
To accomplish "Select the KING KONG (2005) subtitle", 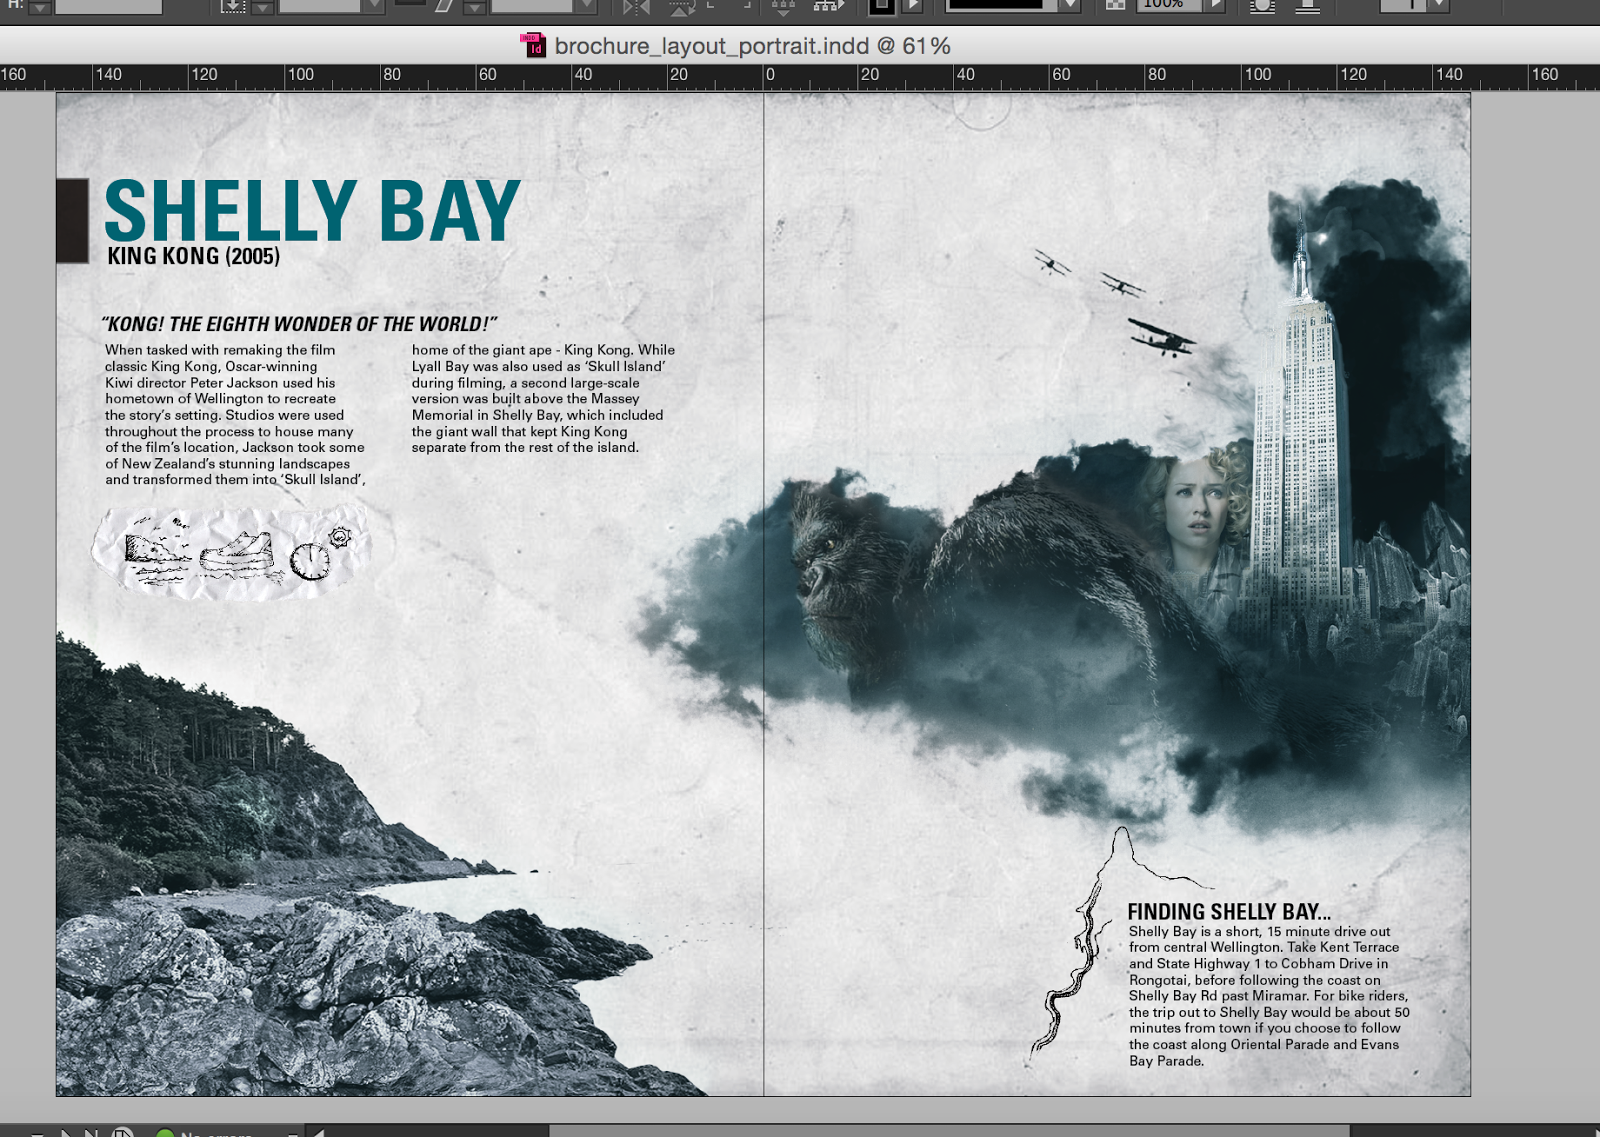I will click(x=193, y=256).
